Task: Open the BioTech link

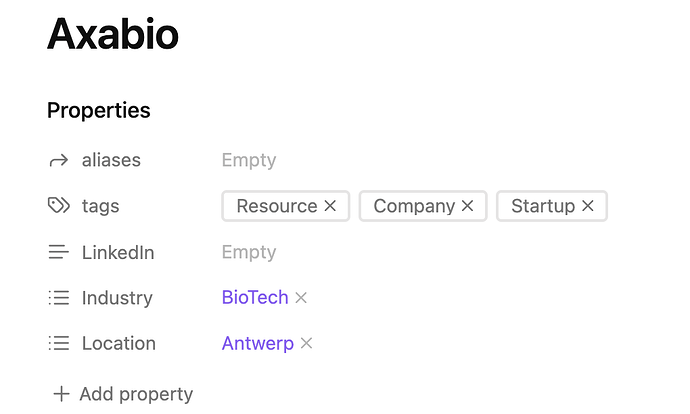Action: [255, 298]
